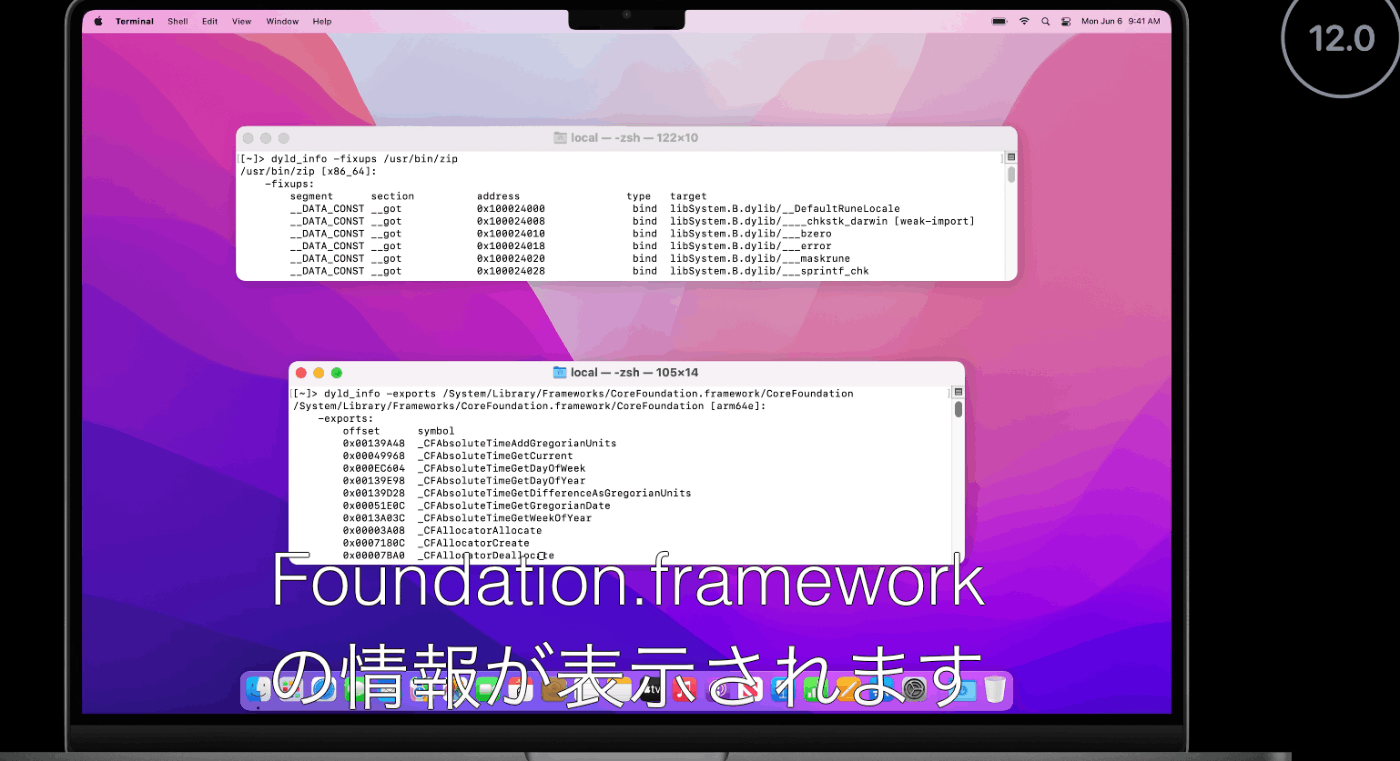Click the '/usr/bin/zip [x86_64]:' output line
This screenshot has width=1400, height=761.
pyautogui.click(x=308, y=172)
